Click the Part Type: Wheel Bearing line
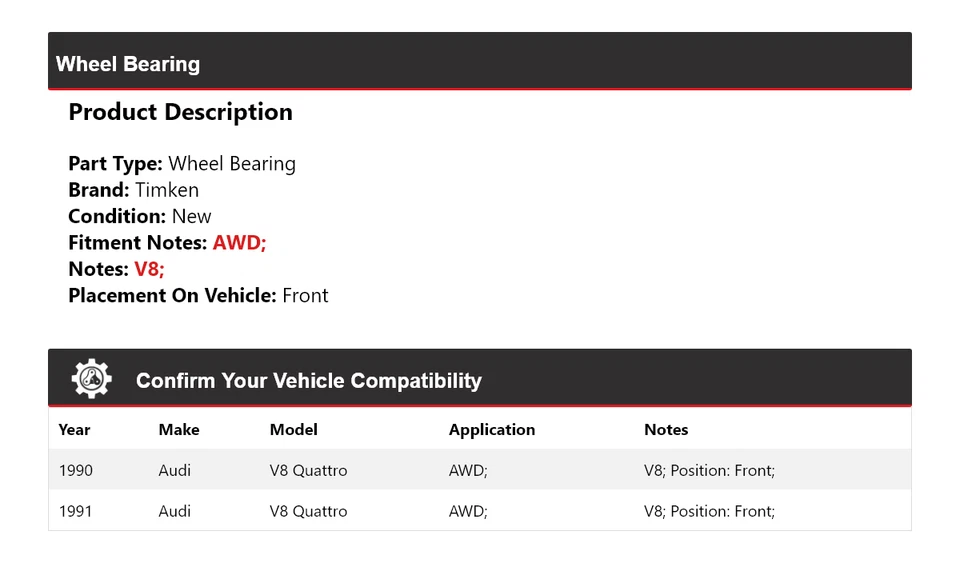Viewport: 960px width, 563px height. (182, 164)
